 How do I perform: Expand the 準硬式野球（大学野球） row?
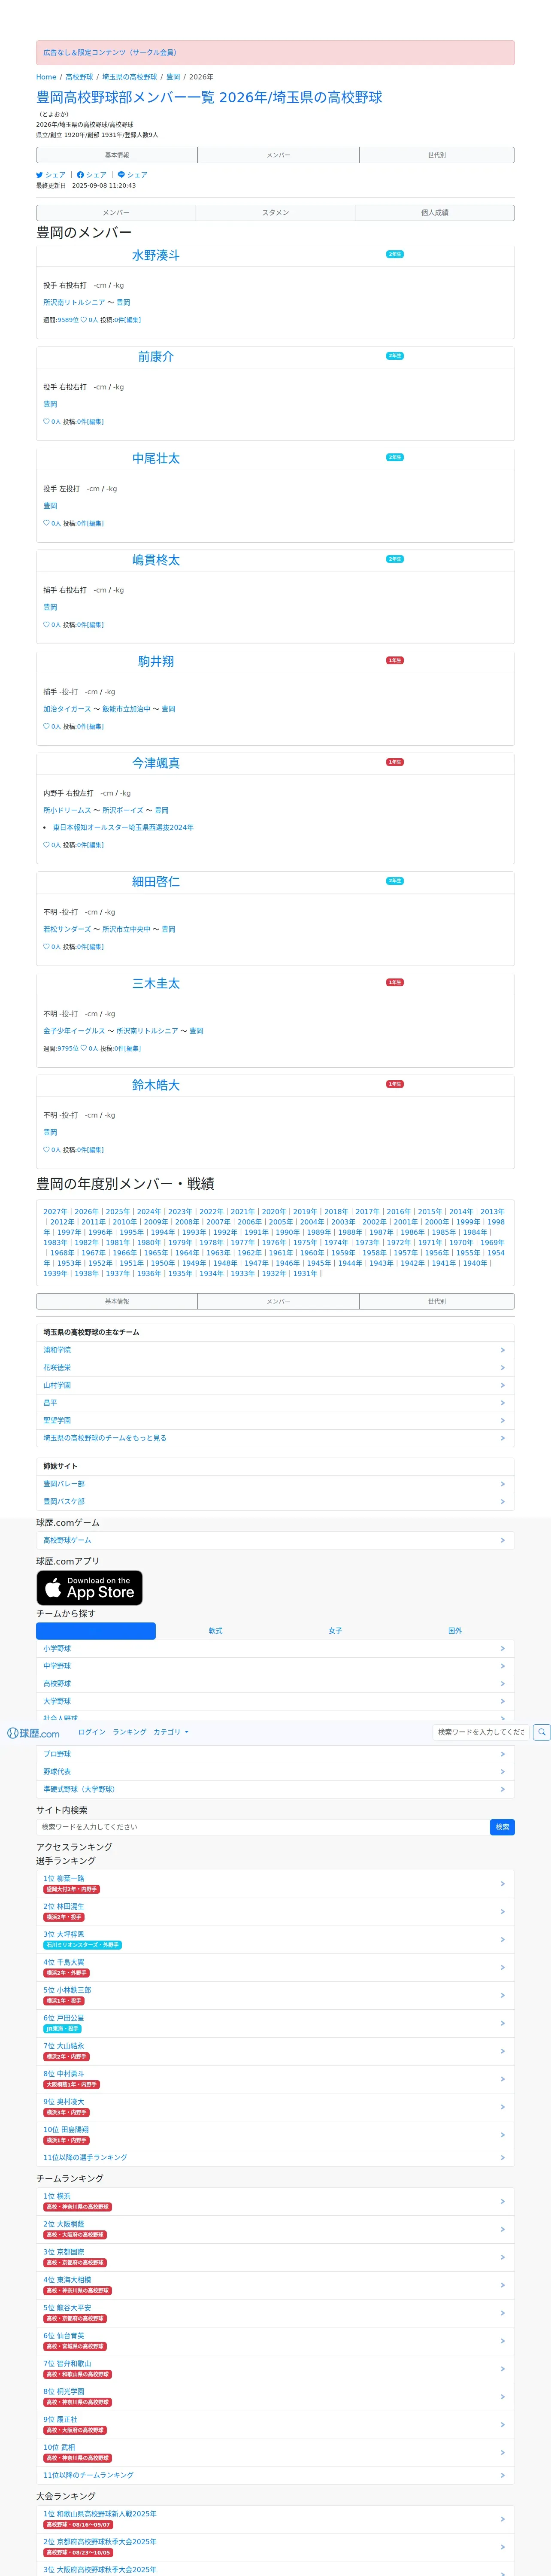[x=275, y=1789]
